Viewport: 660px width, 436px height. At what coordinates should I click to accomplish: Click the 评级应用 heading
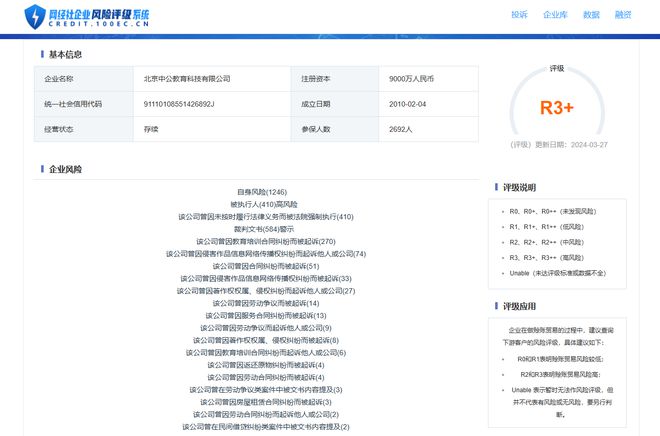pyautogui.click(x=519, y=306)
